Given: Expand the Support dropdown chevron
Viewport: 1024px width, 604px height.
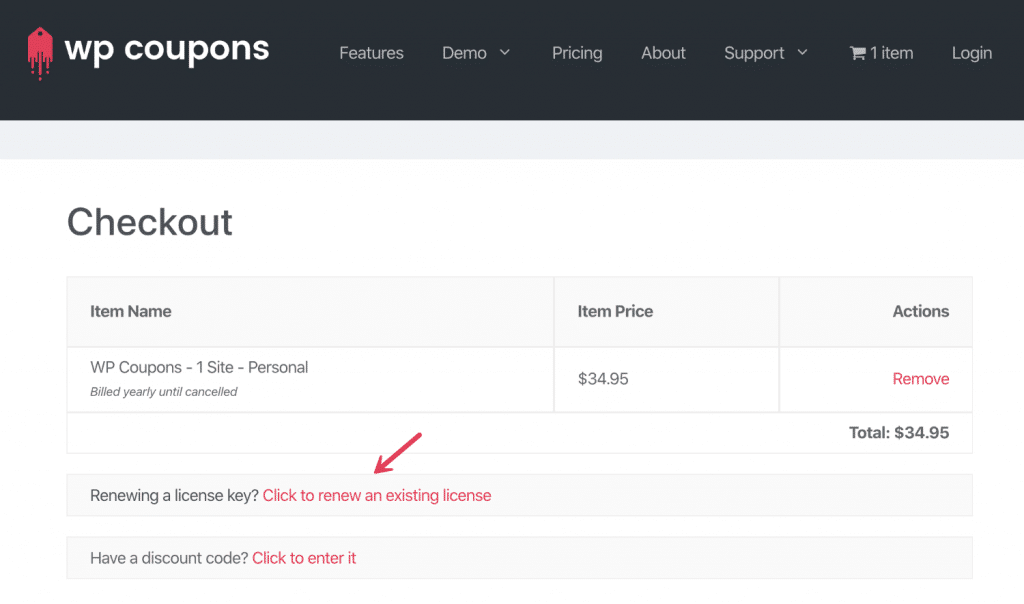Looking at the screenshot, I should point(803,52).
